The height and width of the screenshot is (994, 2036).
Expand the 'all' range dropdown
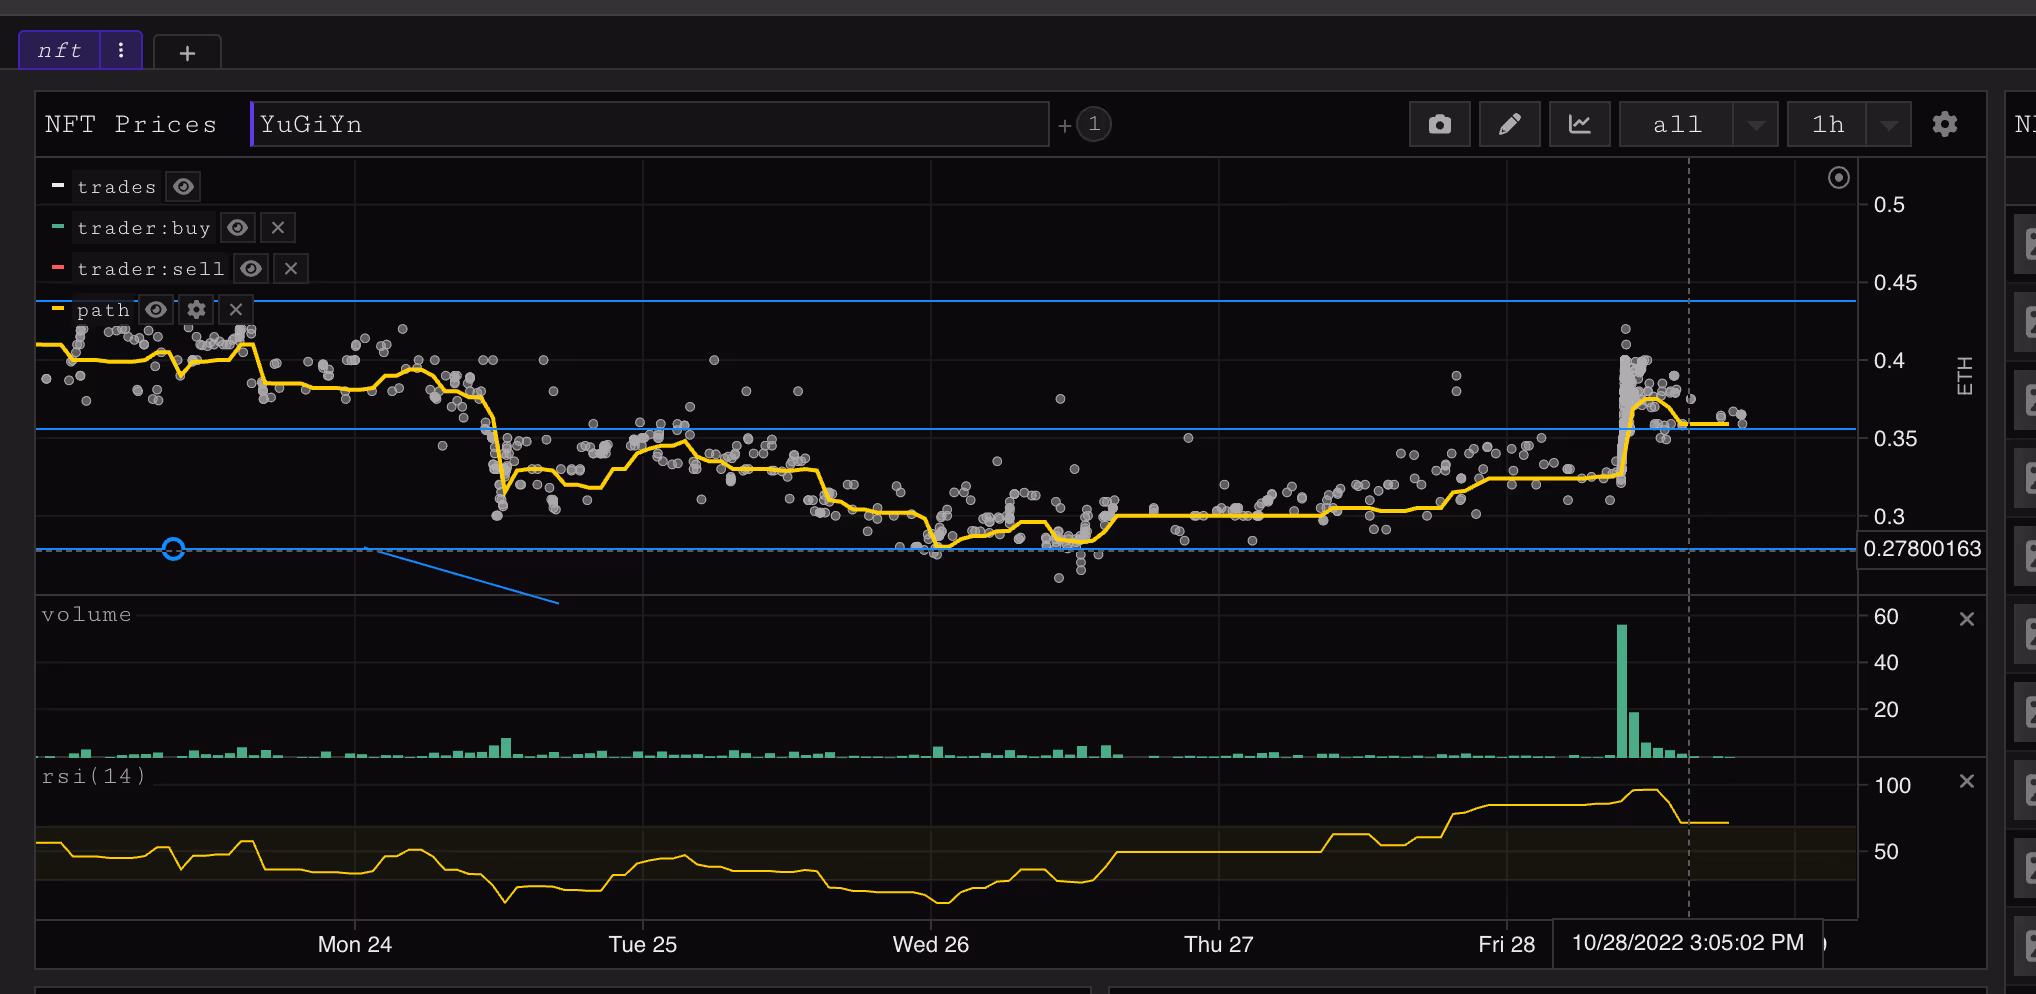tap(1755, 125)
